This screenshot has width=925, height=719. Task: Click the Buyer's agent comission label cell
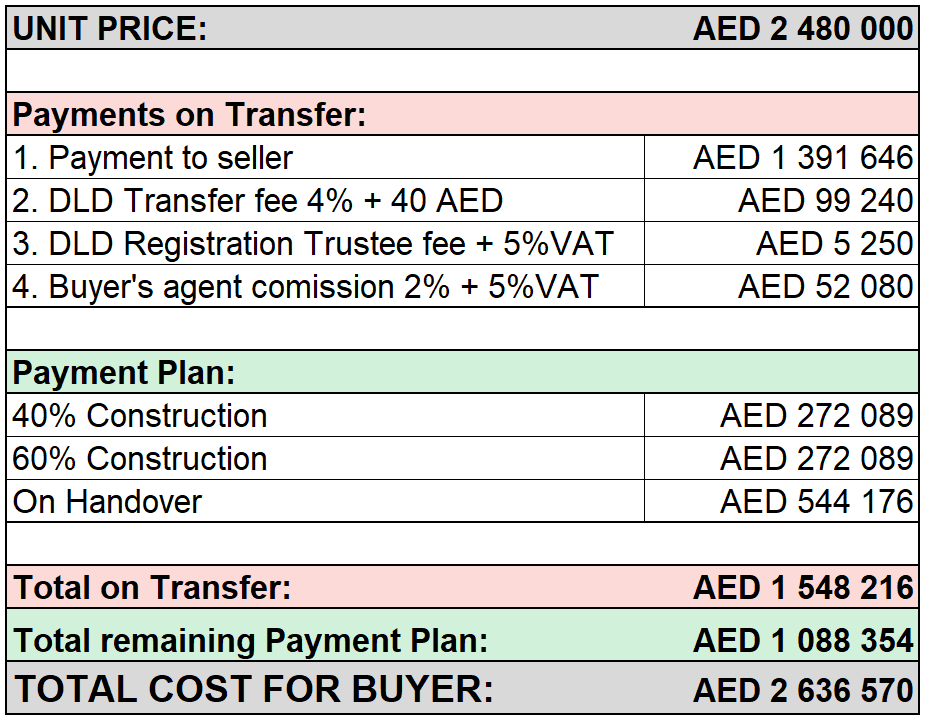[x=326, y=286]
